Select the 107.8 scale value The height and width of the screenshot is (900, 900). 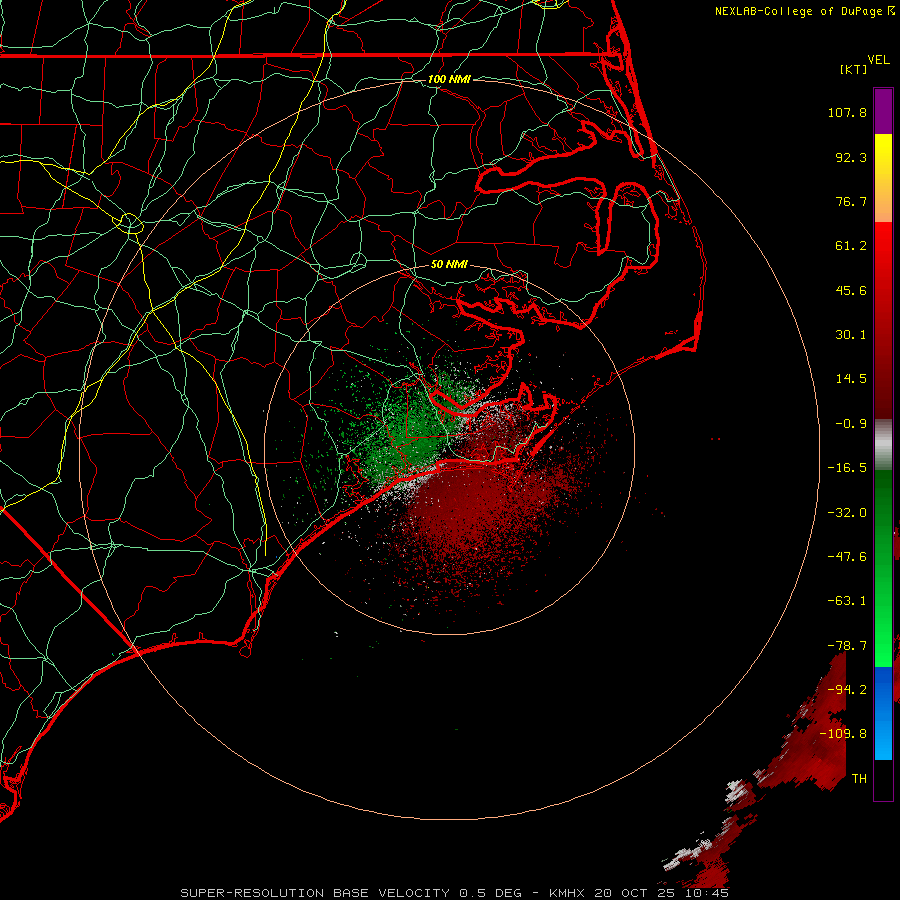[x=847, y=112]
